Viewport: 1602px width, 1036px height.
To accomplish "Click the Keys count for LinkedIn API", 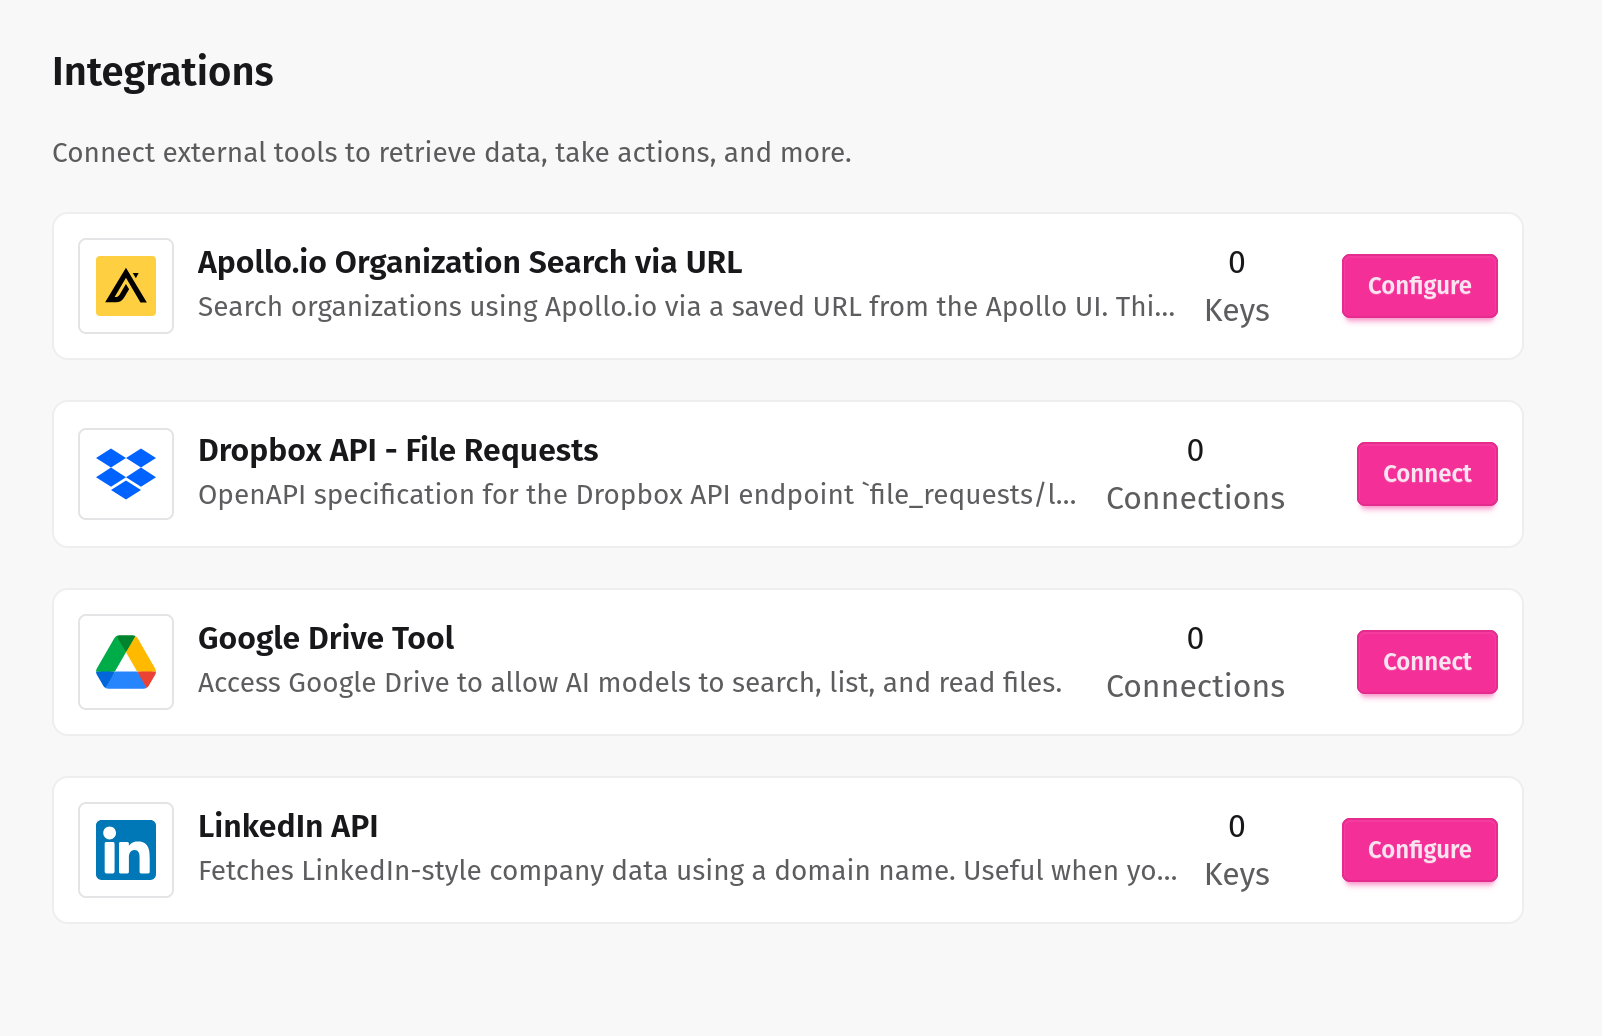I will (1236, 849).
